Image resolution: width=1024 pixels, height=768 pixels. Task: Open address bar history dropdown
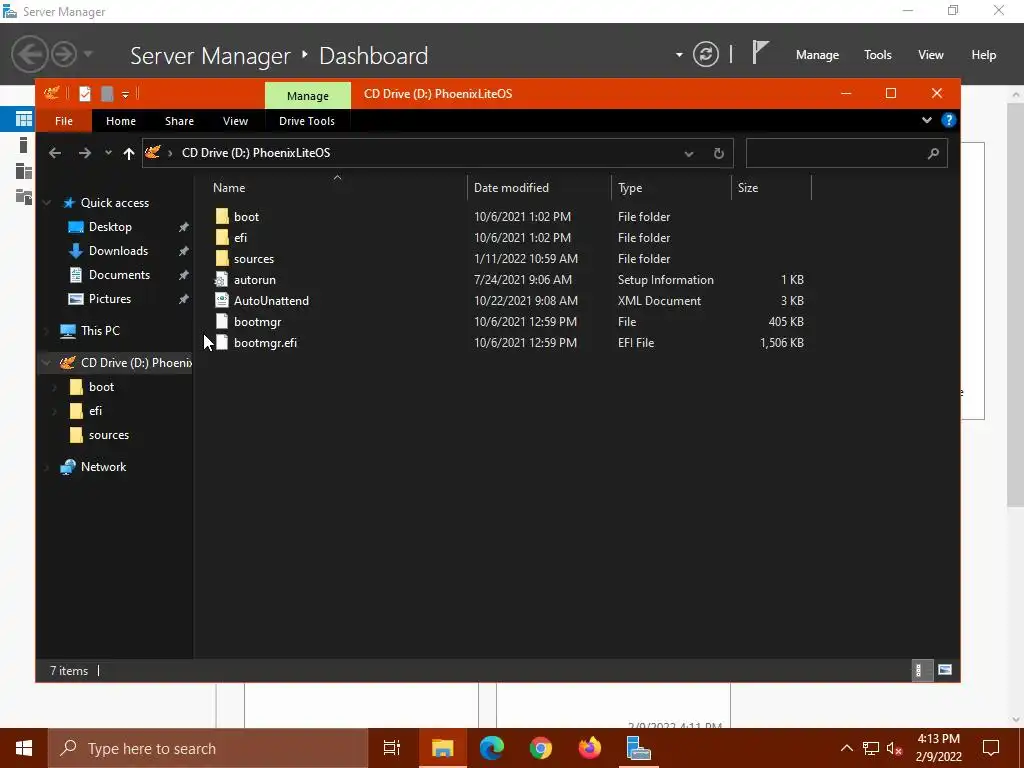point(688,153)
